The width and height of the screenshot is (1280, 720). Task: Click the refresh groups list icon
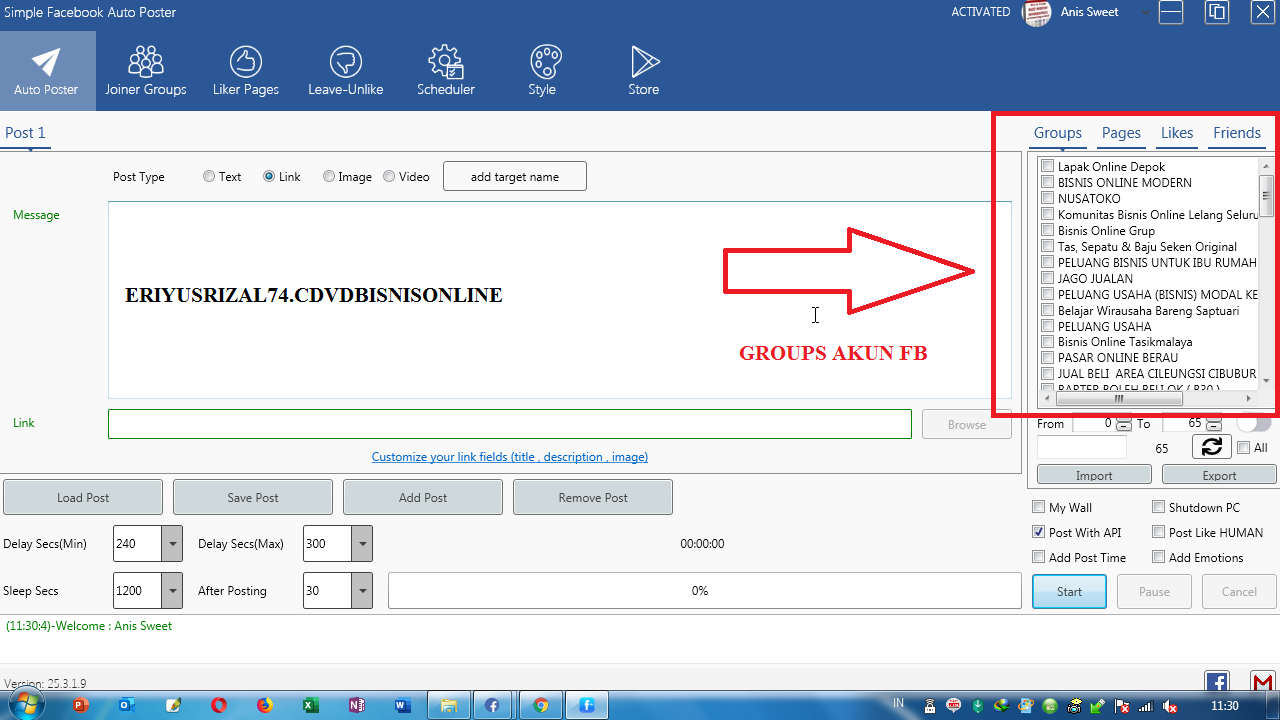1212,447
